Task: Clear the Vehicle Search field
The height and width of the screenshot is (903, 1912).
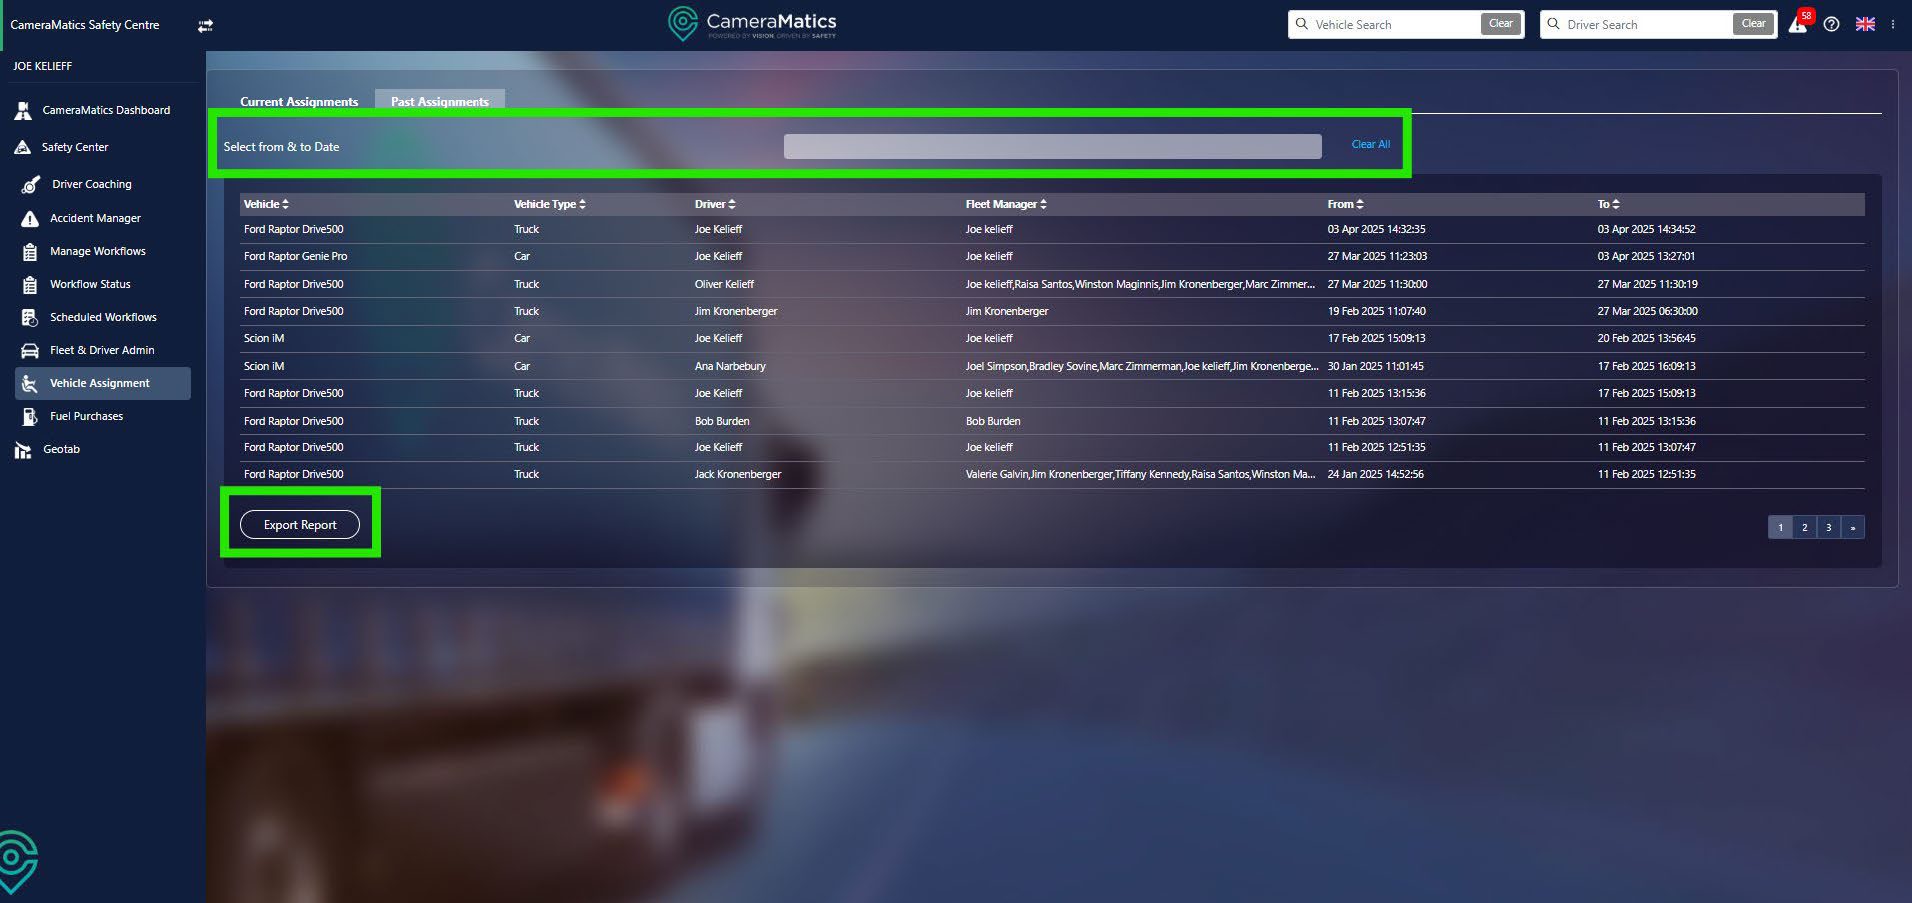Action: pos(1500,24)
